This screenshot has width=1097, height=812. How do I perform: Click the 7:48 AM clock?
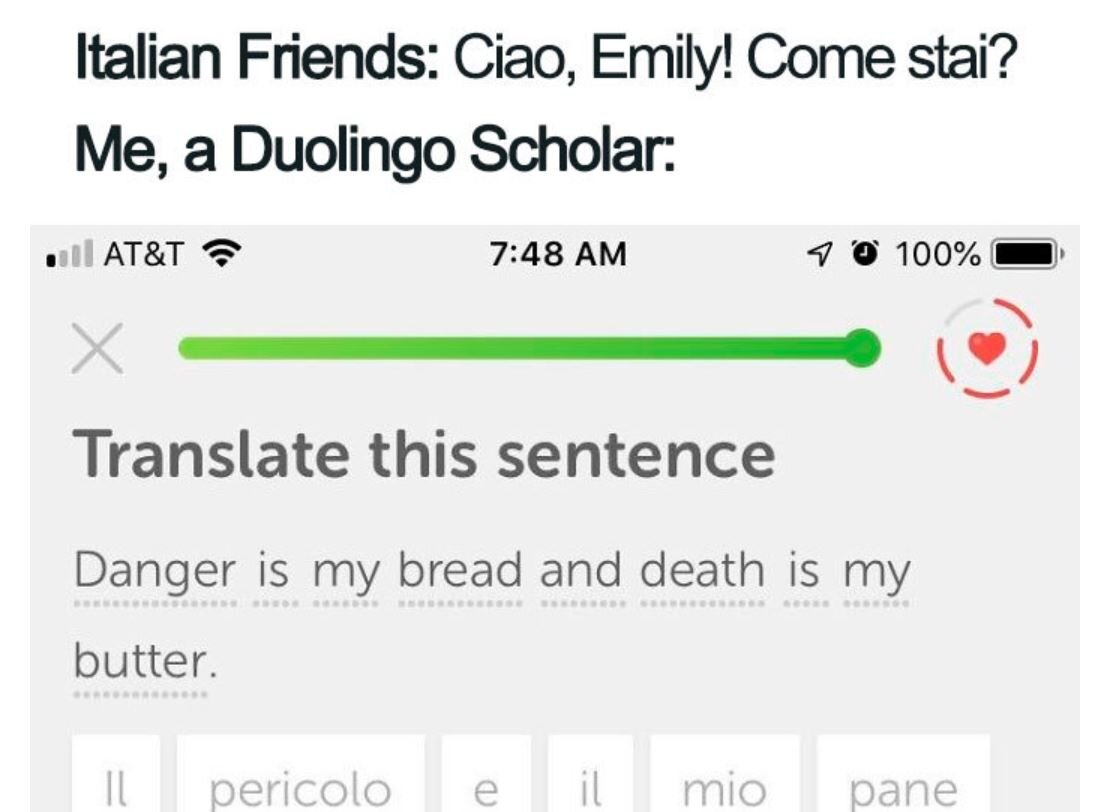[558, 254]
